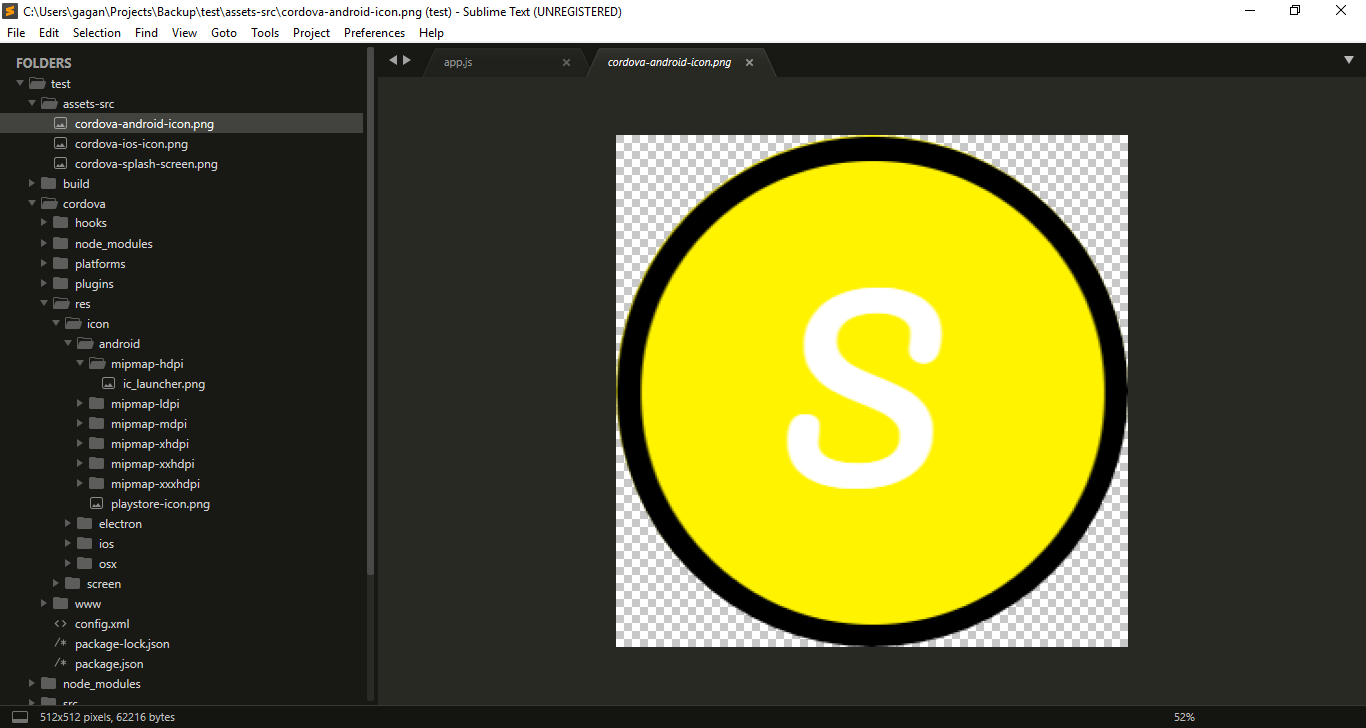Expand the build folder
This screenshot has width=1366, height=728.
click(33, 184)
